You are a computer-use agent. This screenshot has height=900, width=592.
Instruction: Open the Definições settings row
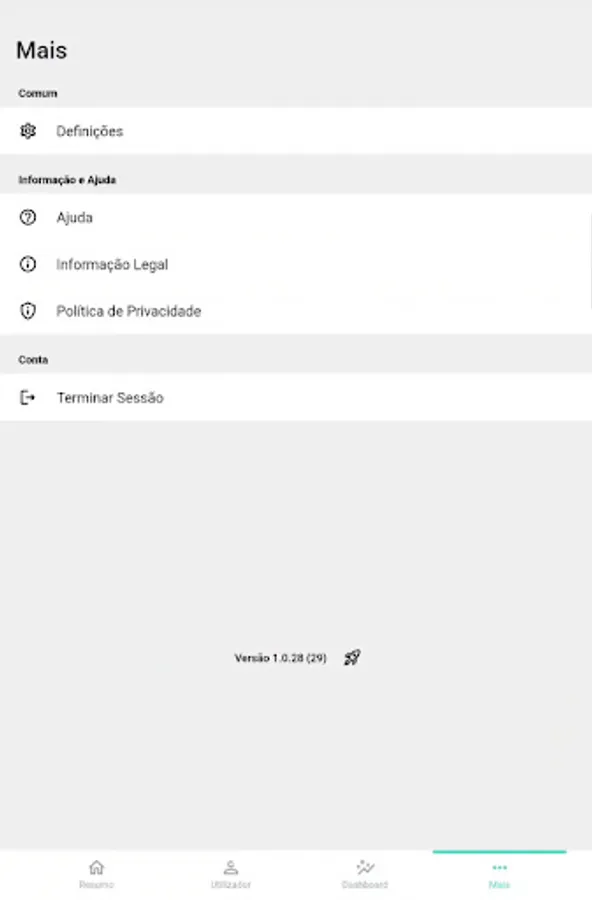(296, 131)
